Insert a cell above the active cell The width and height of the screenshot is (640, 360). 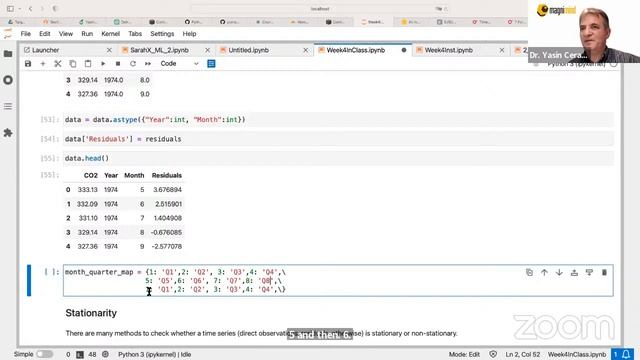click(574, 273)
